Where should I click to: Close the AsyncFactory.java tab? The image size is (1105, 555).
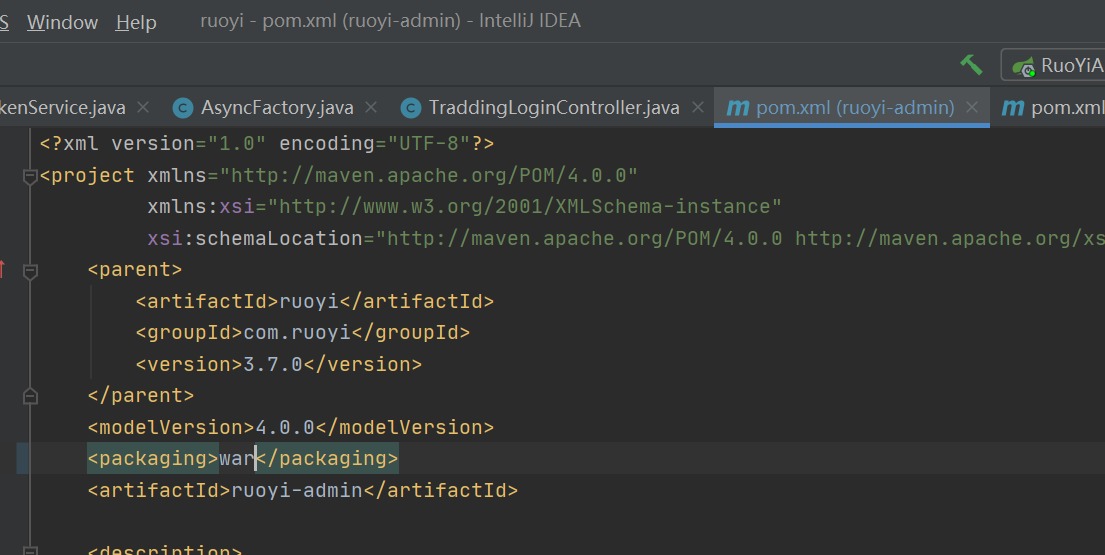pos(371,108)
